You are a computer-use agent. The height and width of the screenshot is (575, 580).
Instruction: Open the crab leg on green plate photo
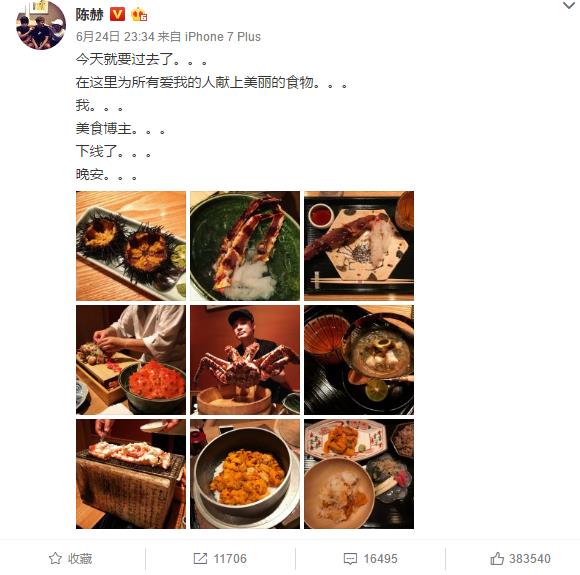(x=245, y=246)
